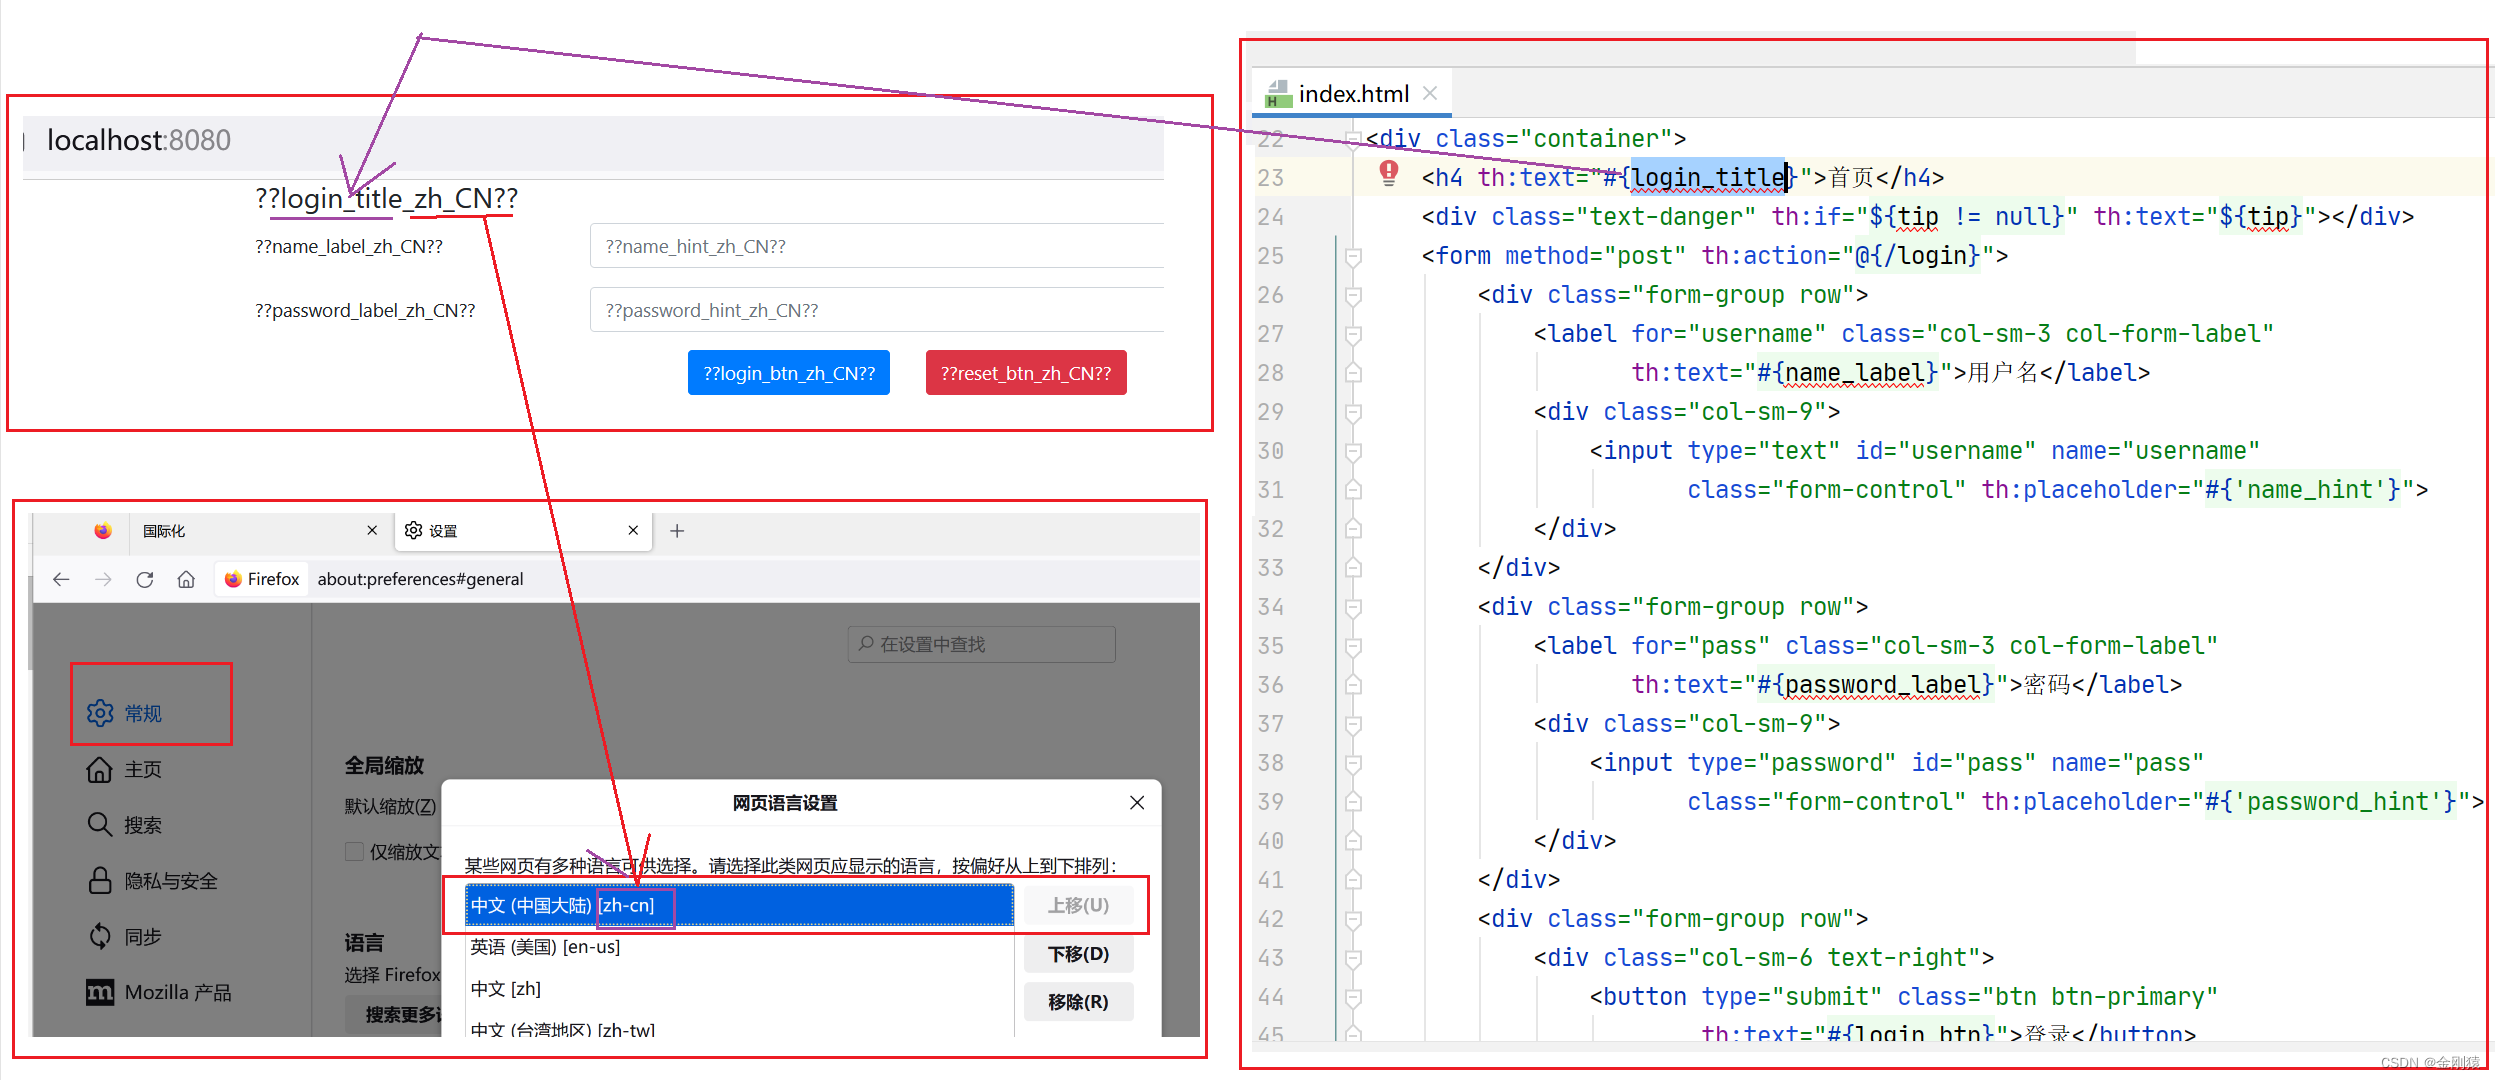Click the ??login_btn_zh_CN?? blue button
The height and width of the screenshot is (1080, 2496).
[789, 373]
